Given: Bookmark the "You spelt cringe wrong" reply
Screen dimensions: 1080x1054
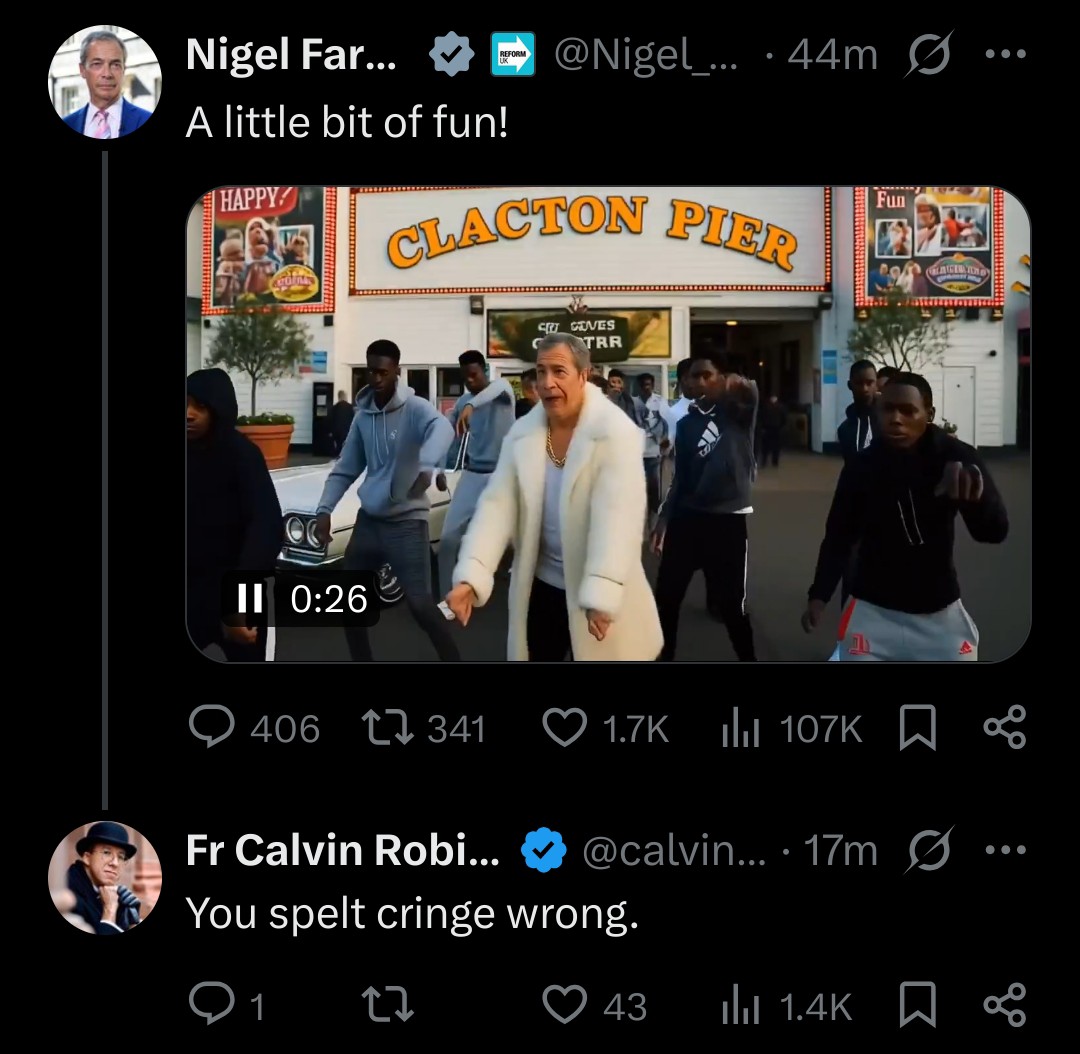Looking at the screenshot, I should click(918, 1006).
